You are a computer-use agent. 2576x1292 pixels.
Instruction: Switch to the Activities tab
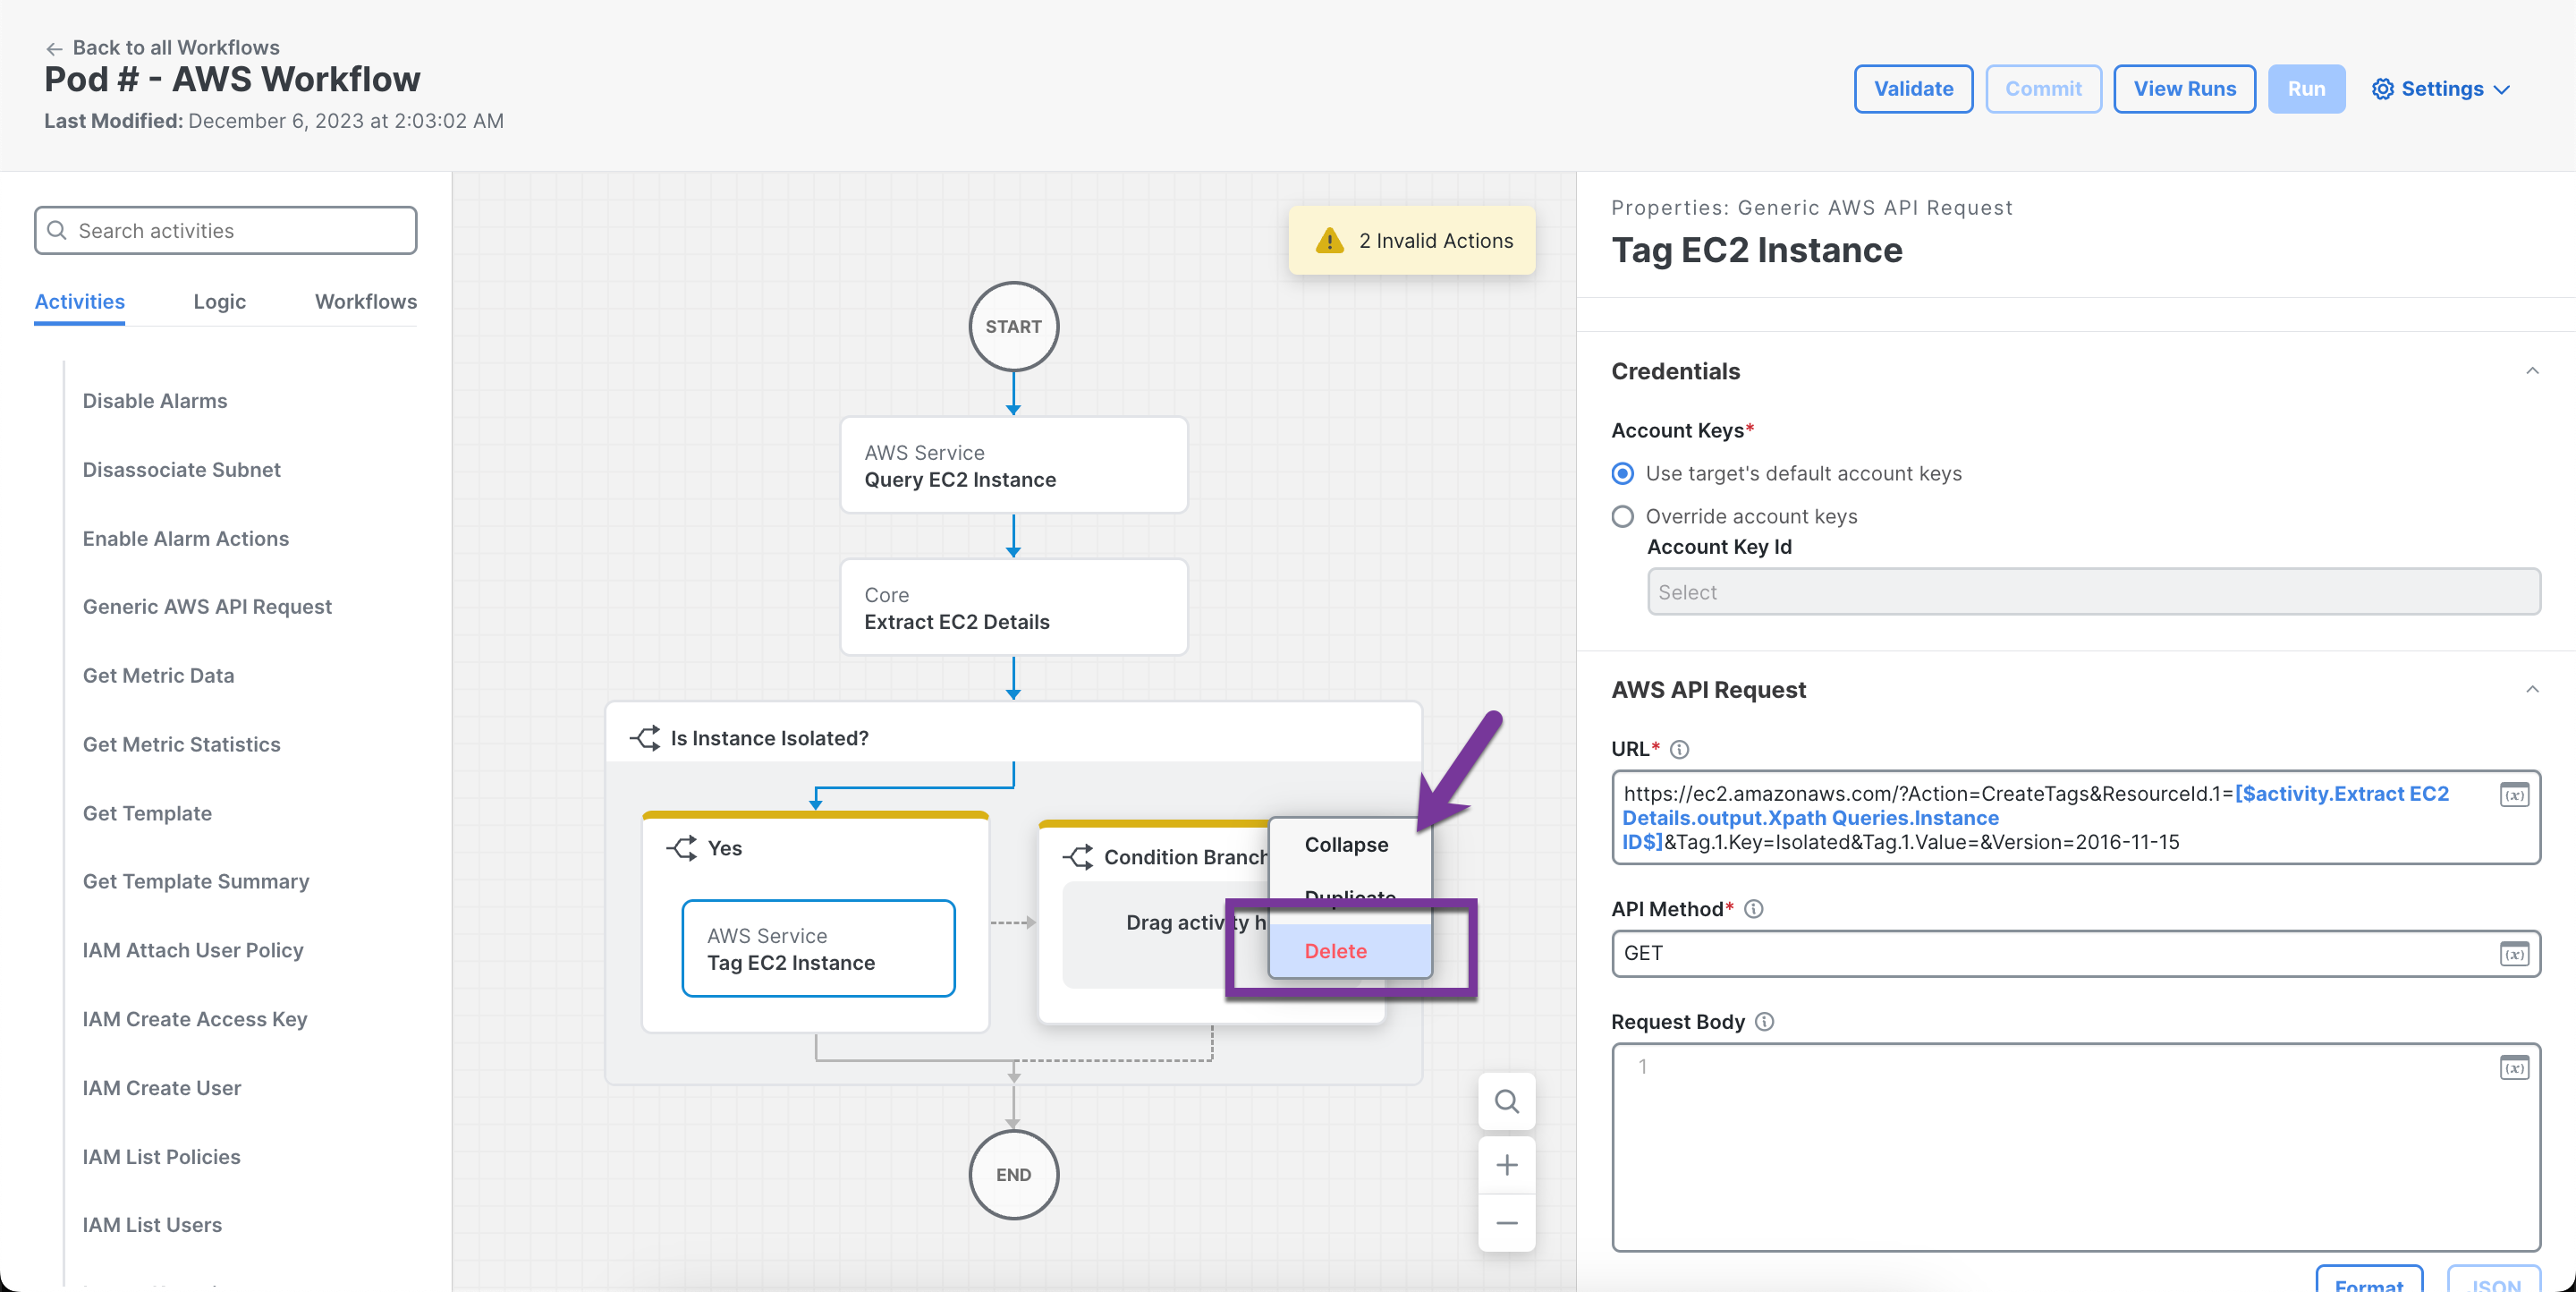(x=80, y=302)
